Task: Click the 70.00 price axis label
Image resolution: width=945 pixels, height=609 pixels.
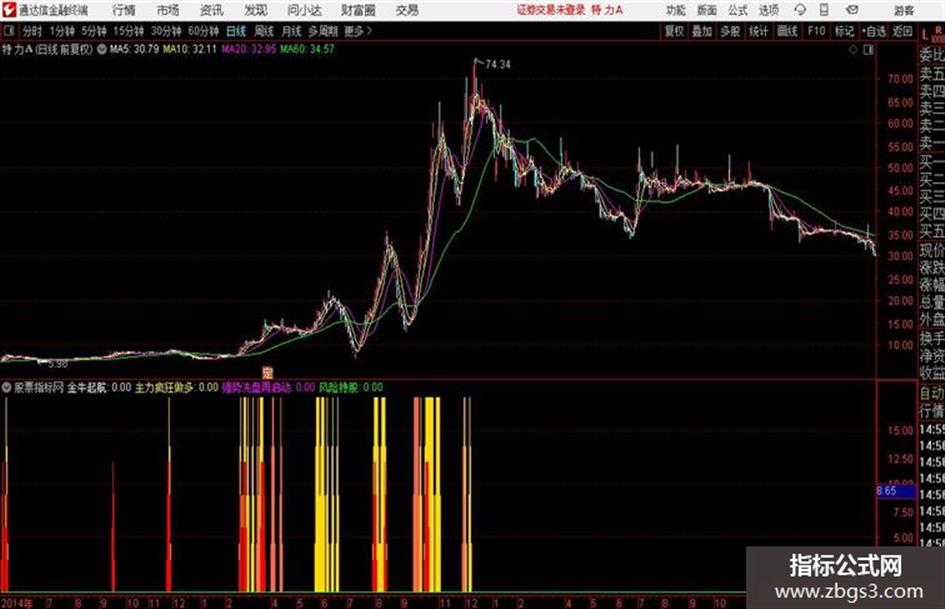Action: click(900, 79)
